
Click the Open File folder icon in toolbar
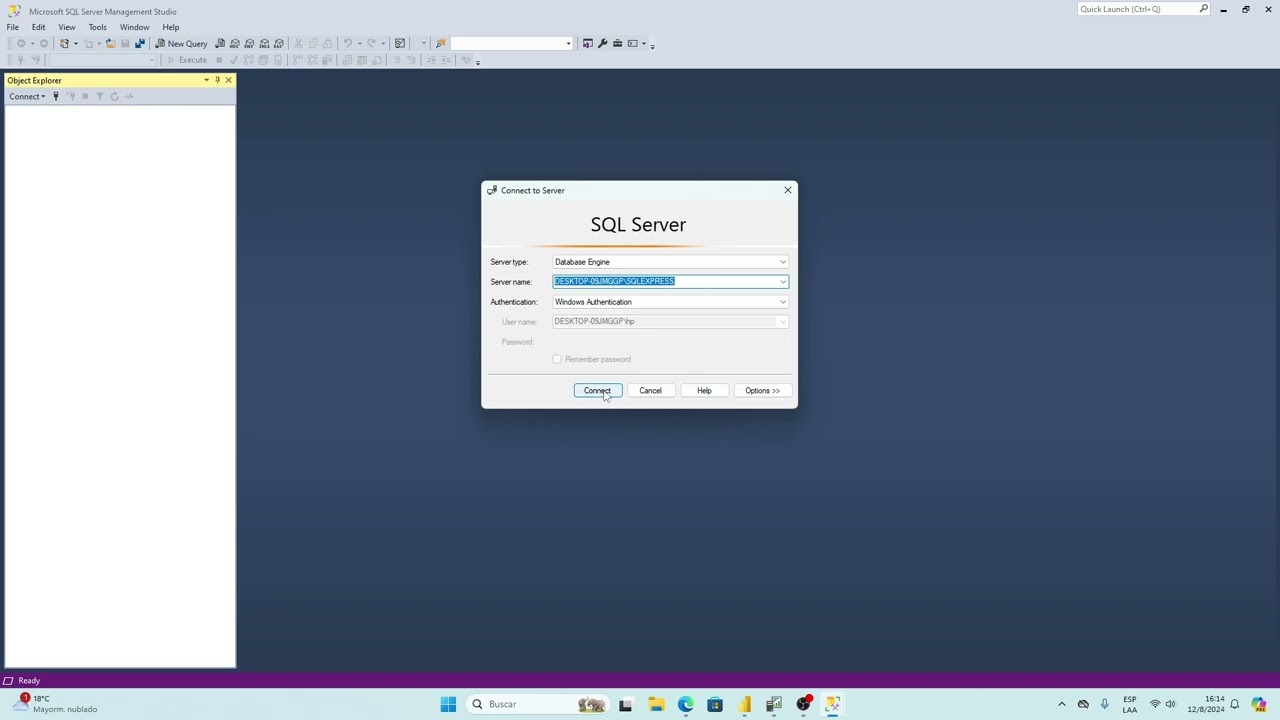pos(110,44)
